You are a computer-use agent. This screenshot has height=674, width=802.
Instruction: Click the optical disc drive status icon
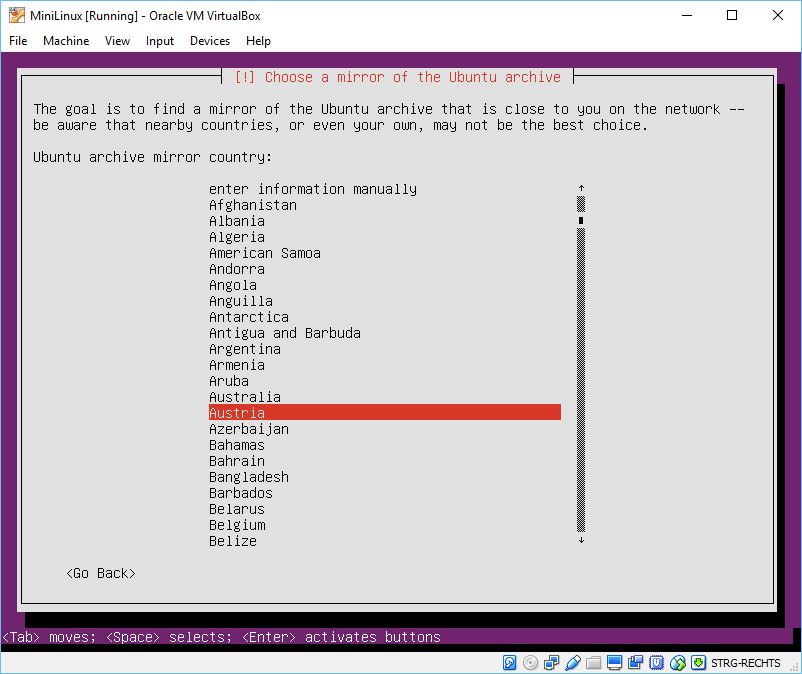coord(531,663)
